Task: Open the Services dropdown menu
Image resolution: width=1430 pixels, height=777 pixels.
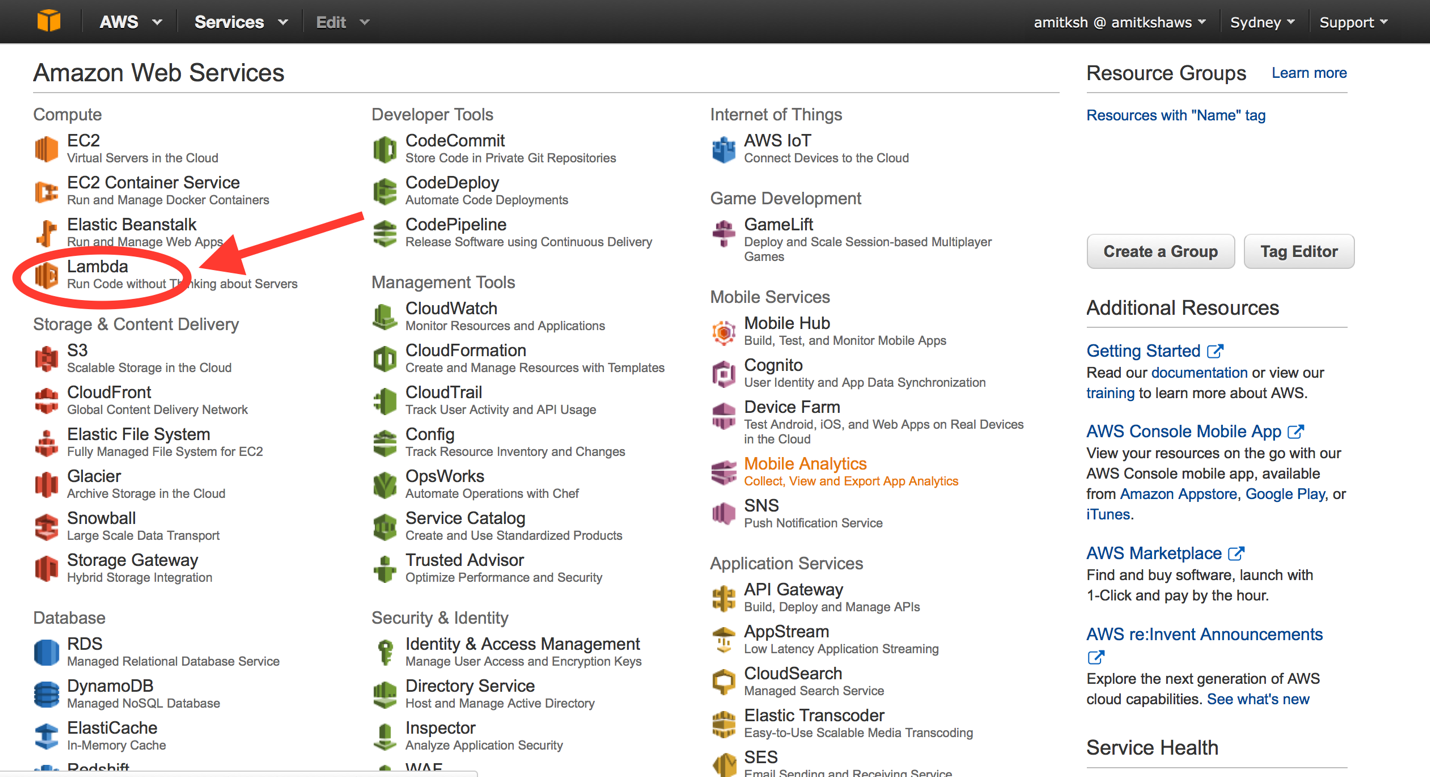Action: pos(241,22)
